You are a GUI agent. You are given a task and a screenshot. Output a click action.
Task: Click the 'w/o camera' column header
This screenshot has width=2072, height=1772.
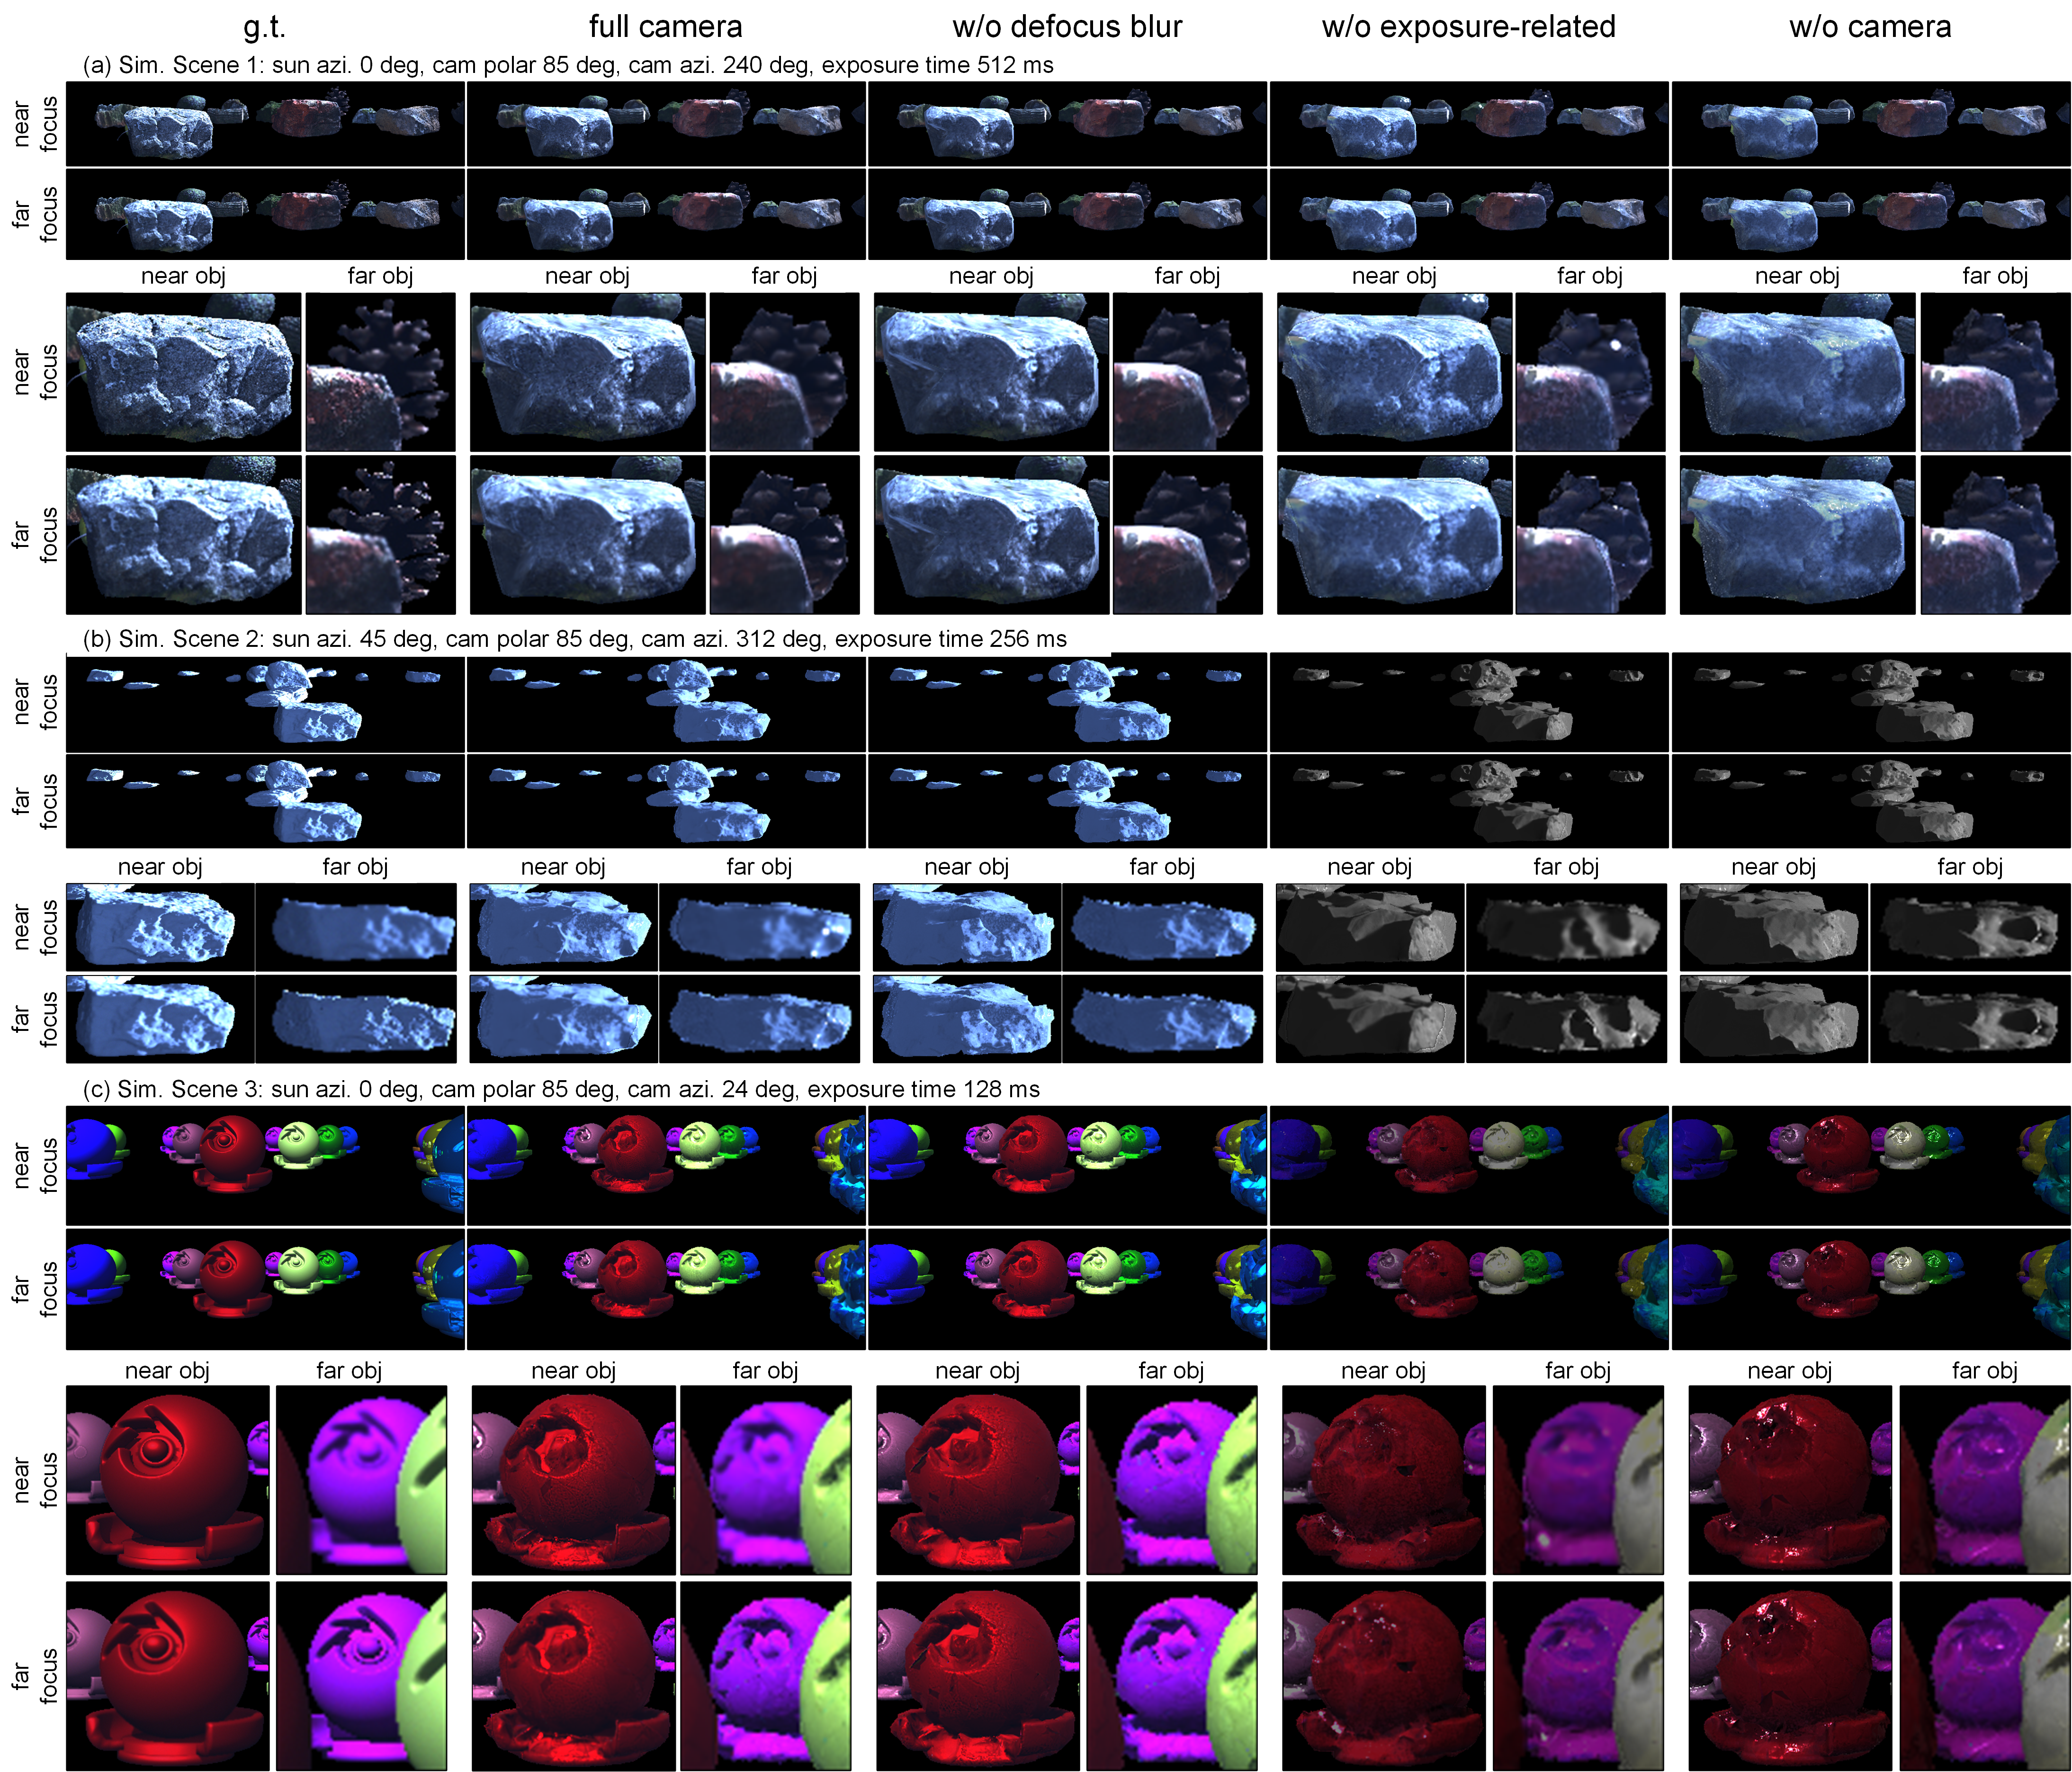1869,27
